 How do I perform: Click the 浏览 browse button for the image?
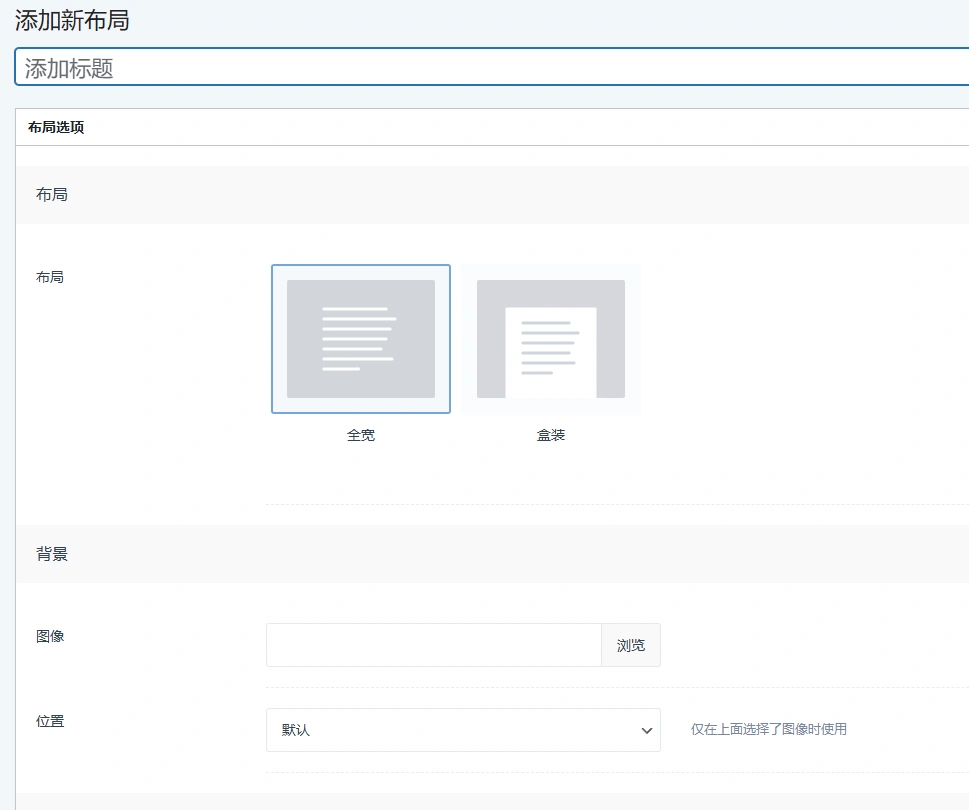(630, 644)
